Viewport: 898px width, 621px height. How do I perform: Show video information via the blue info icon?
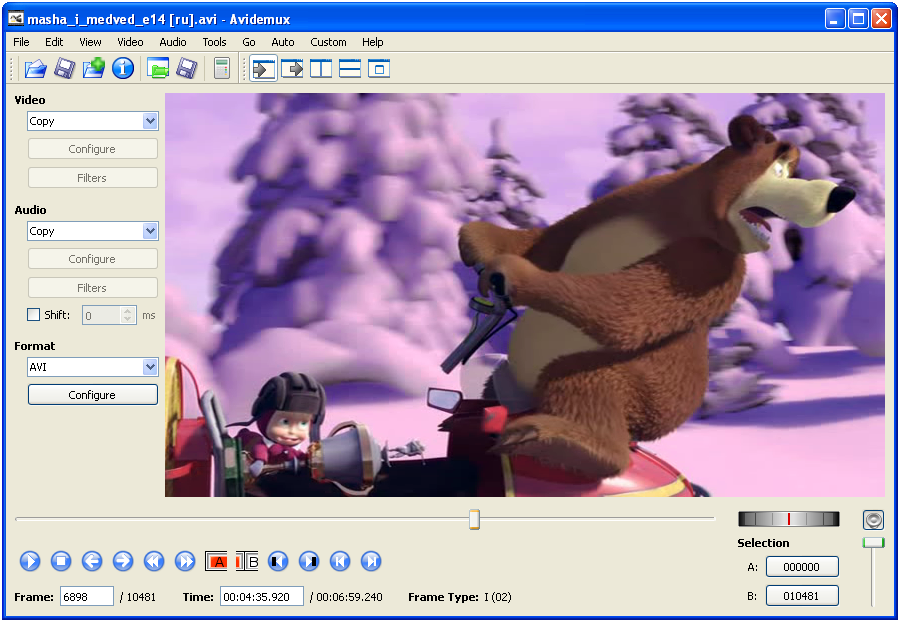[x=123, y=69]
